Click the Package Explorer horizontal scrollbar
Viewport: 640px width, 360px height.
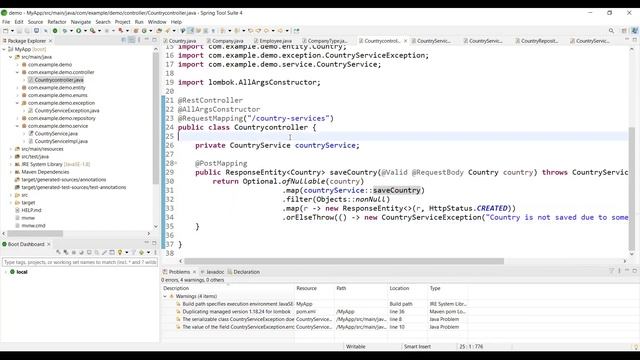[35, 233]
